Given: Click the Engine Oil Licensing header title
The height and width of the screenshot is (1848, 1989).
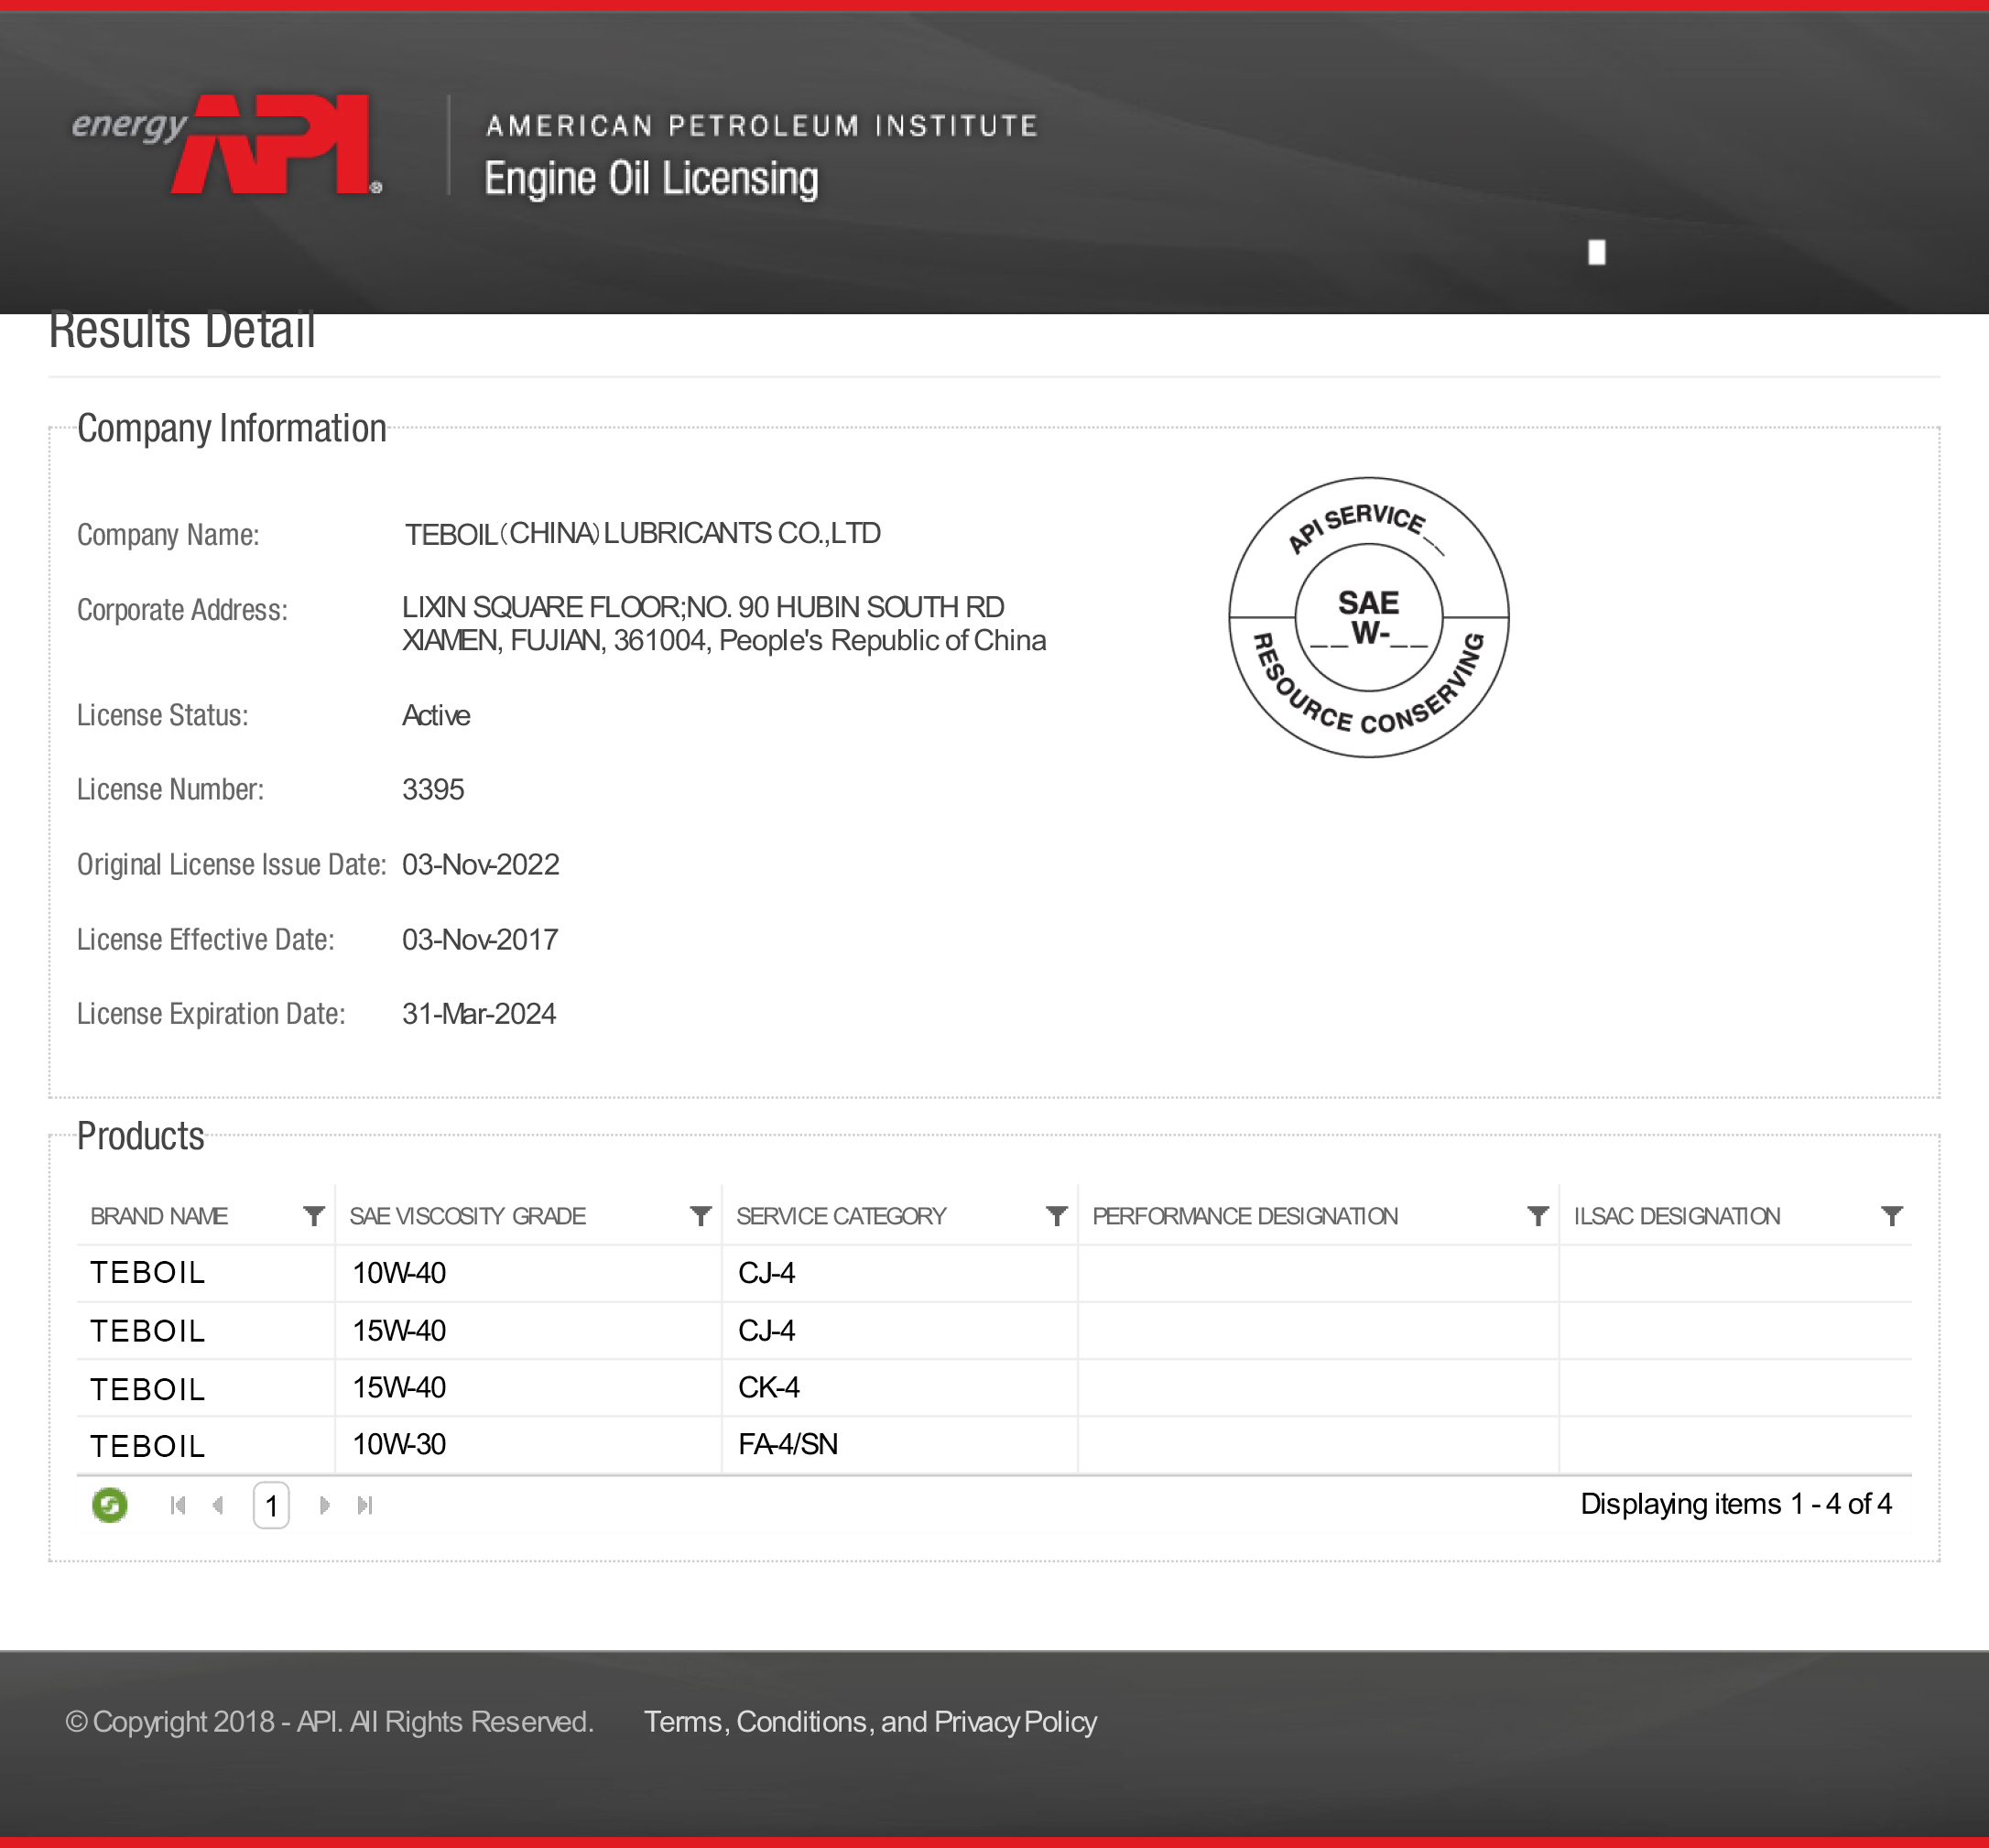Looking at the screenshot, I should pyautogui.click(x=651, y=178).
